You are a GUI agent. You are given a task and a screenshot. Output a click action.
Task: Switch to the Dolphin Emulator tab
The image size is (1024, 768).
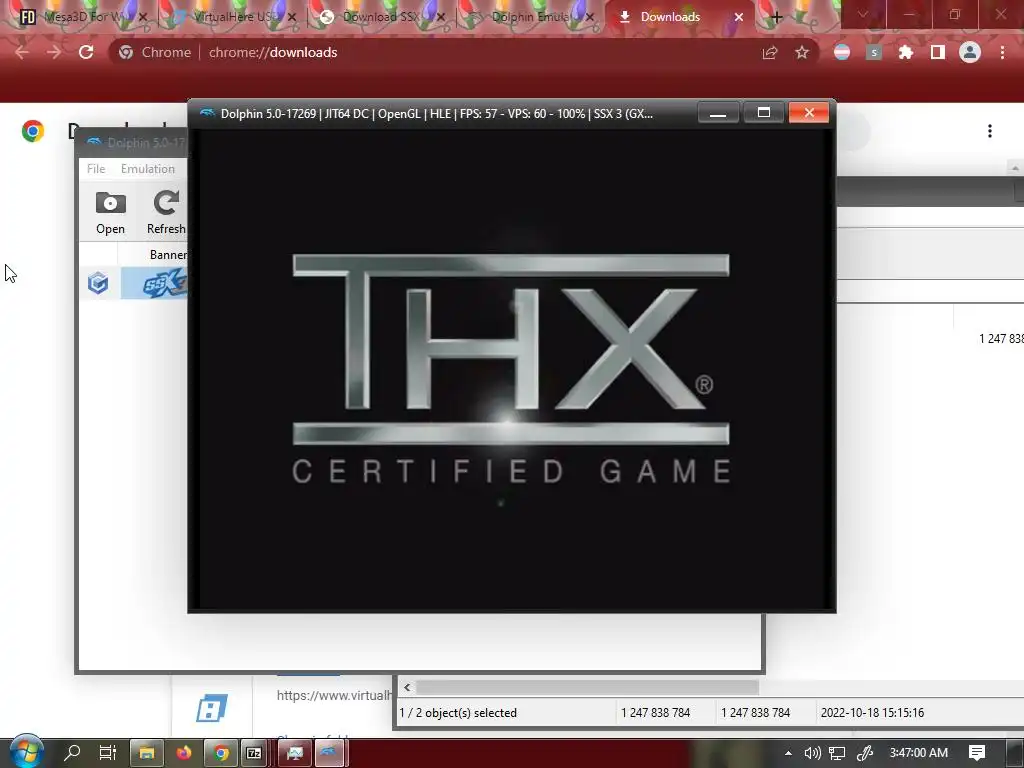(530, 17)
